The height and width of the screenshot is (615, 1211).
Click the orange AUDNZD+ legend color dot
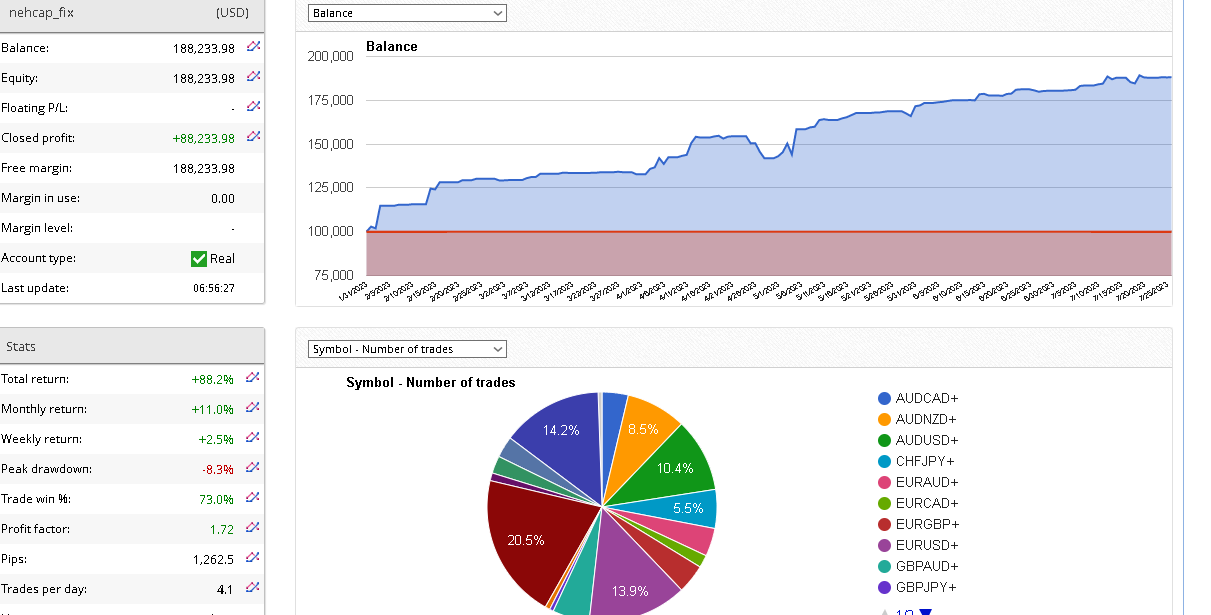coord(885,419)
